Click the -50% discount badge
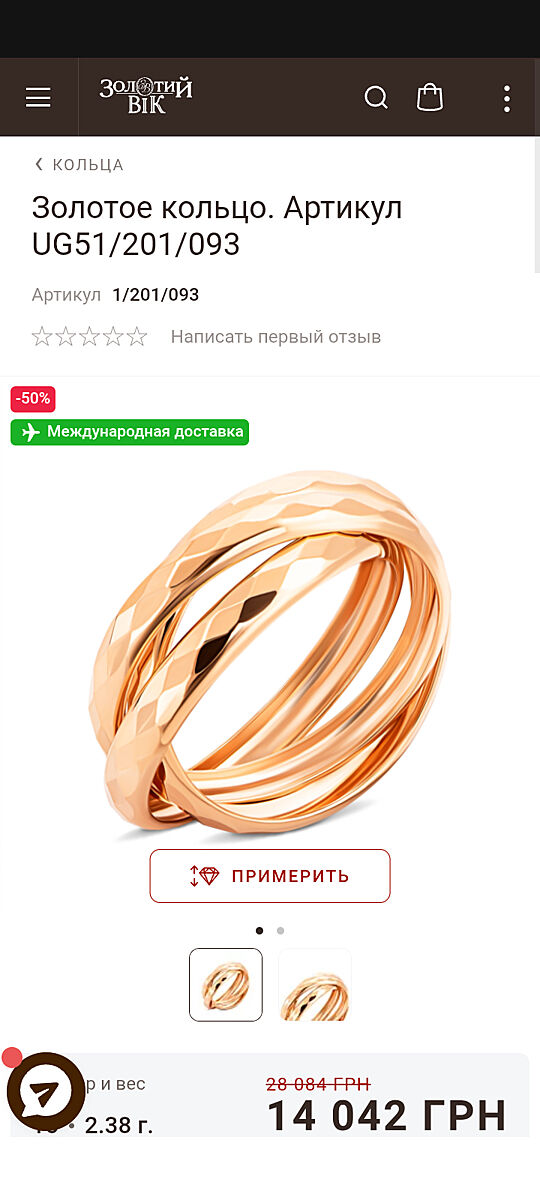Image resolution: width=540 pixels, height=1200 pixels. point(33,398)
